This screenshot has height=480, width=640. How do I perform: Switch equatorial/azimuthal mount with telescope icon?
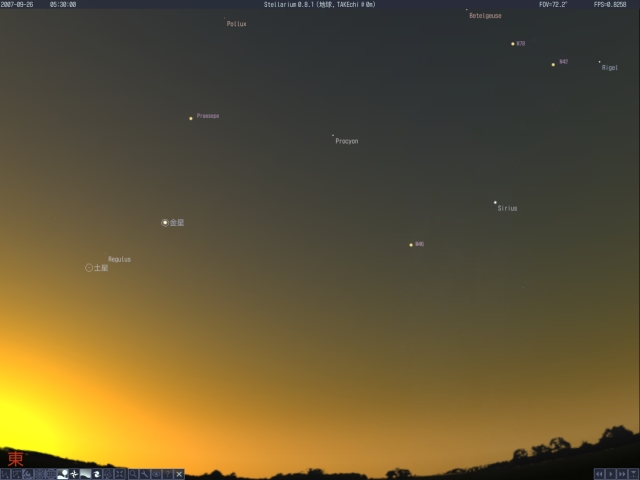[107, 474]
